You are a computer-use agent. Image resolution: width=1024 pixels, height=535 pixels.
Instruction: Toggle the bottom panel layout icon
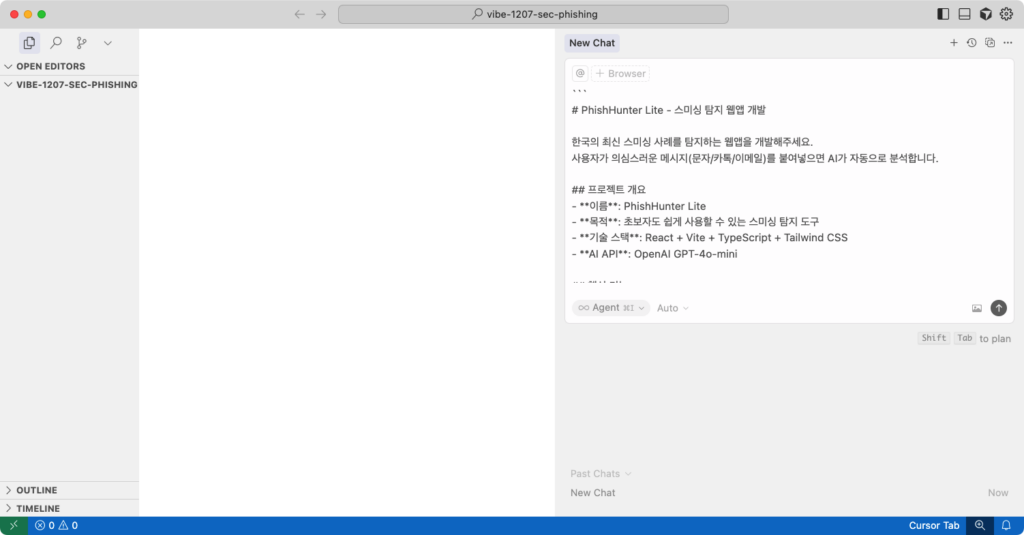(x=964, y=14)
